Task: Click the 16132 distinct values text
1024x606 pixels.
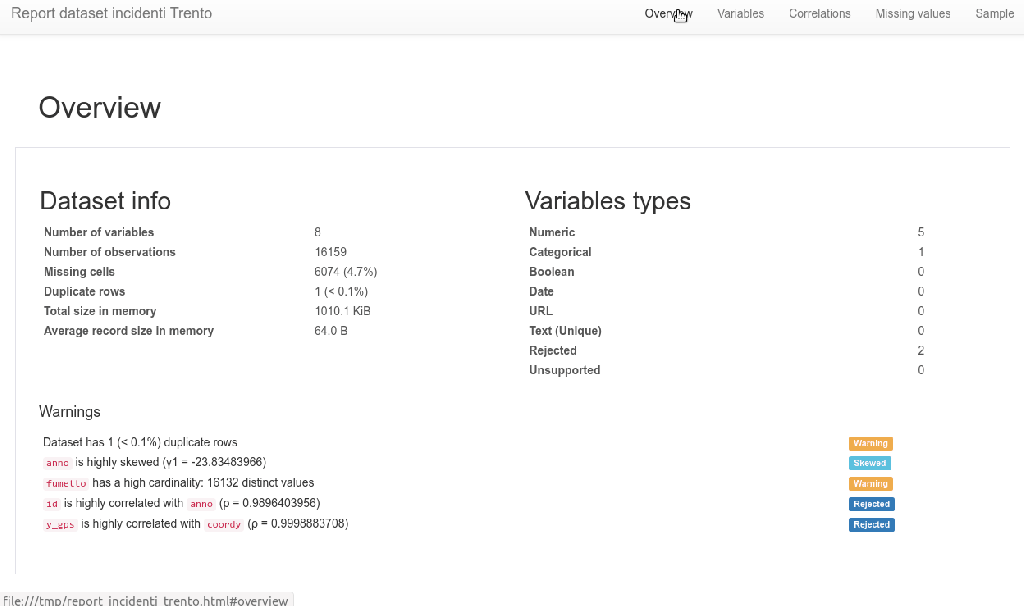Action: pos(261,483)
